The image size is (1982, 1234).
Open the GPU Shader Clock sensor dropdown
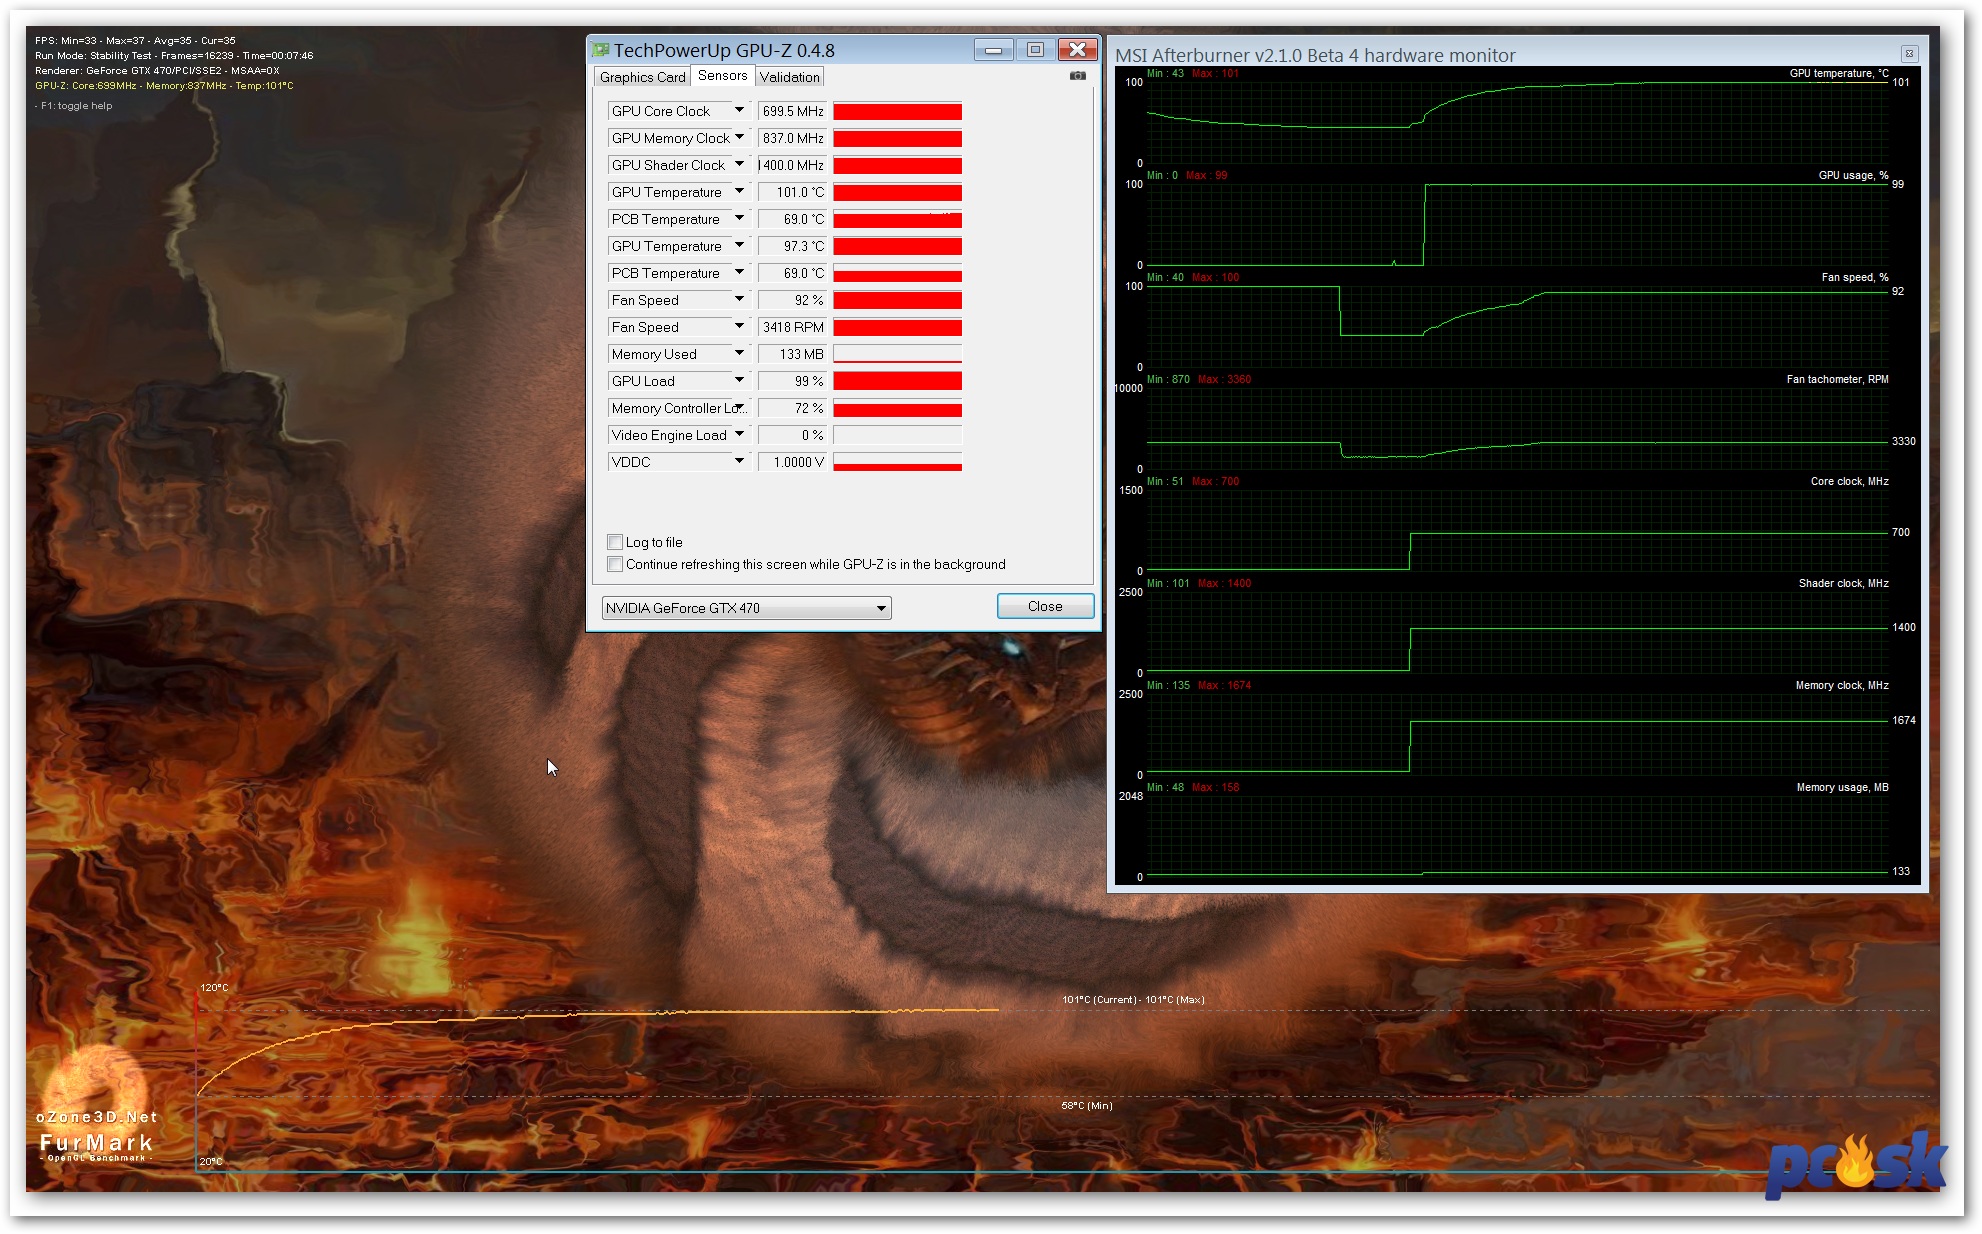pyautogui.click(x=739, y=164)
